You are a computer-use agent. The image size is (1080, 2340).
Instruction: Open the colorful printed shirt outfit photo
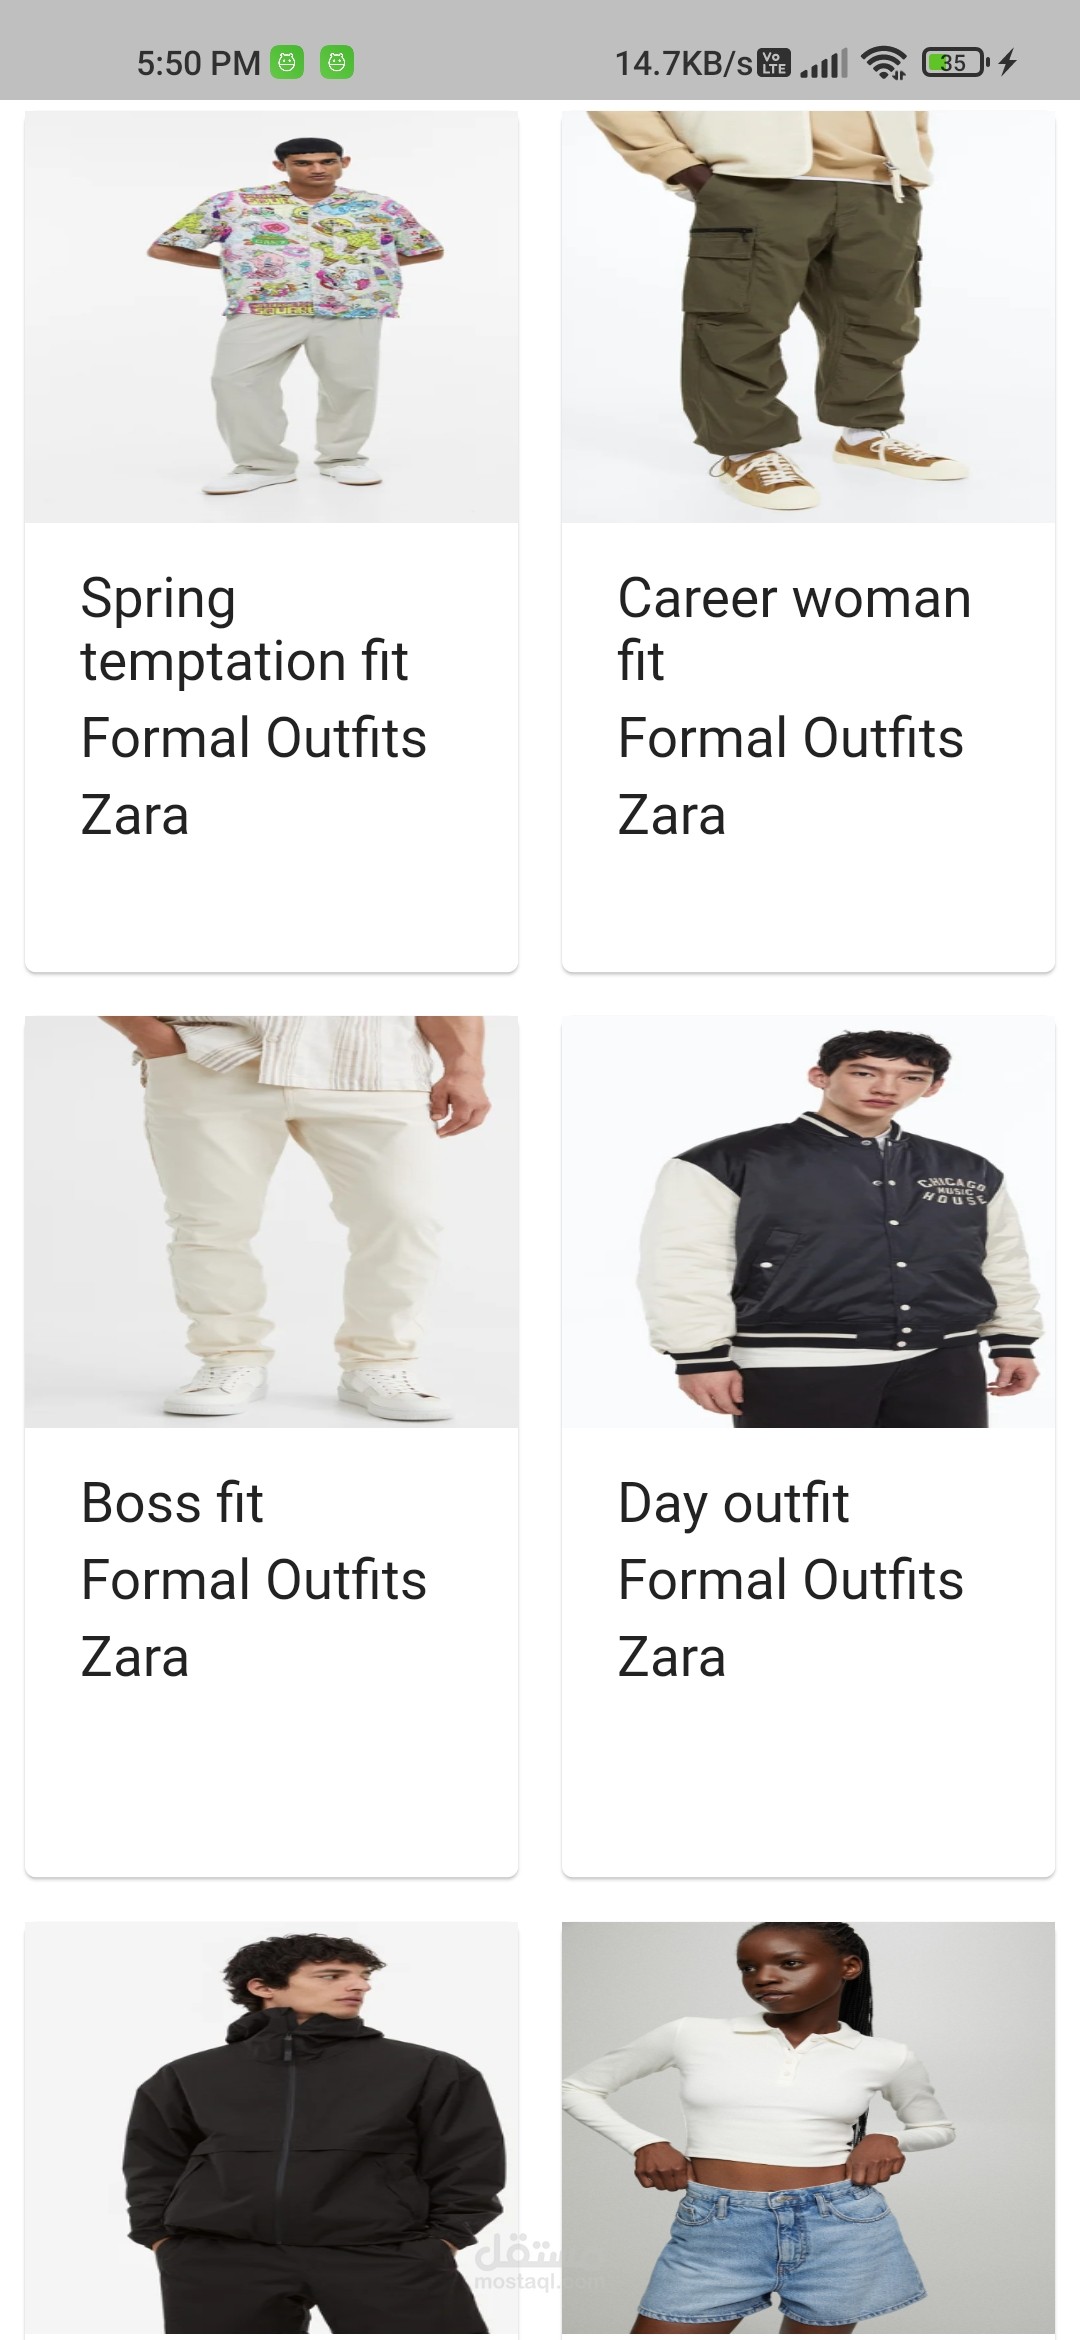coord(271,317)
